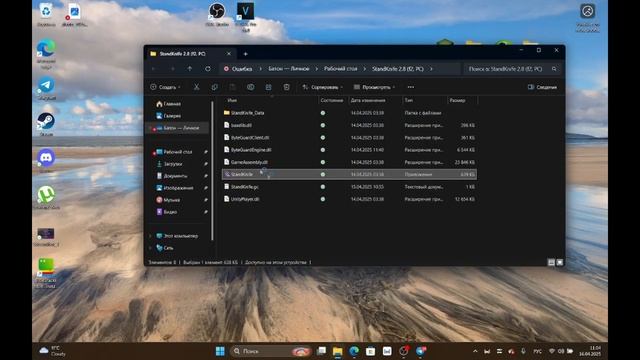Click the Rename icon in Explorer toolbar
Viewport: 640px width, 360px height.
250,87
